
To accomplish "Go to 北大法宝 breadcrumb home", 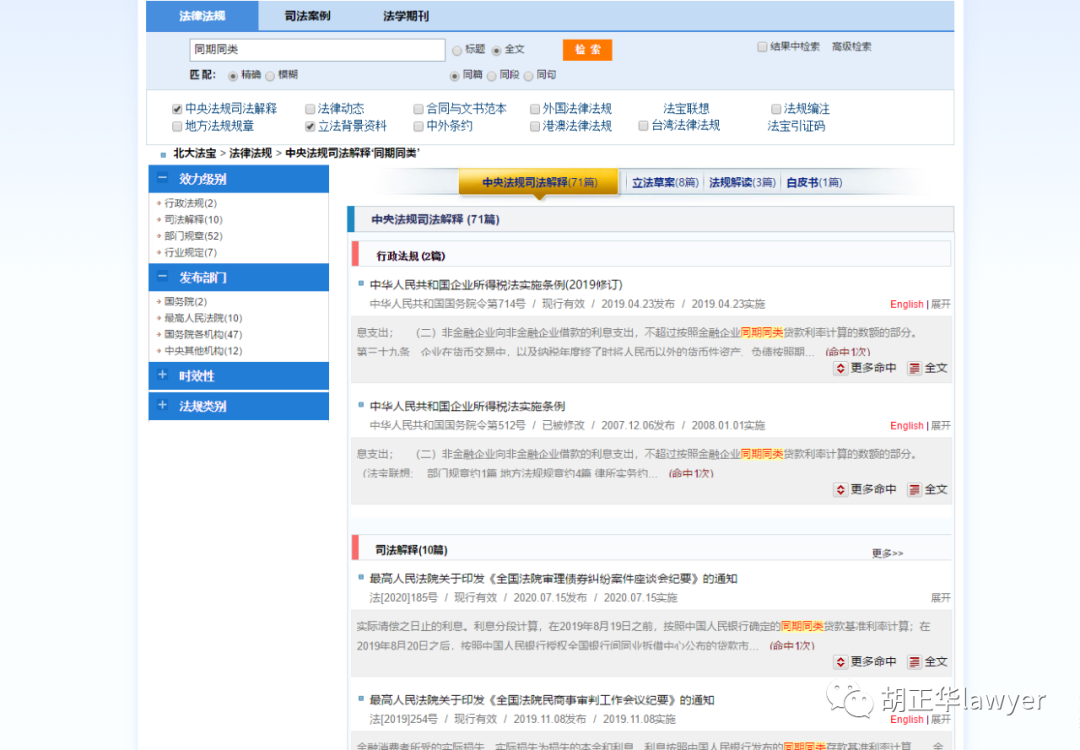I will coord(194,153).
